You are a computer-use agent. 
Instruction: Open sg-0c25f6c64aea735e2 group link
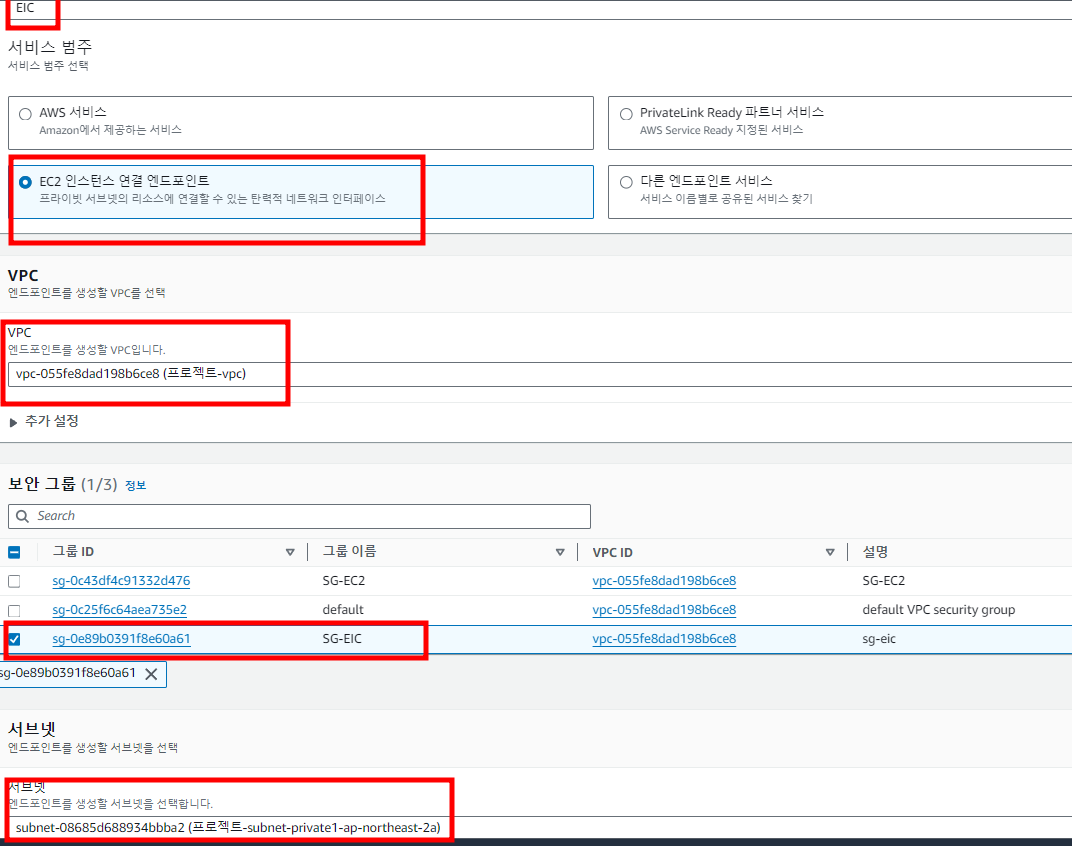pos(119,609)
